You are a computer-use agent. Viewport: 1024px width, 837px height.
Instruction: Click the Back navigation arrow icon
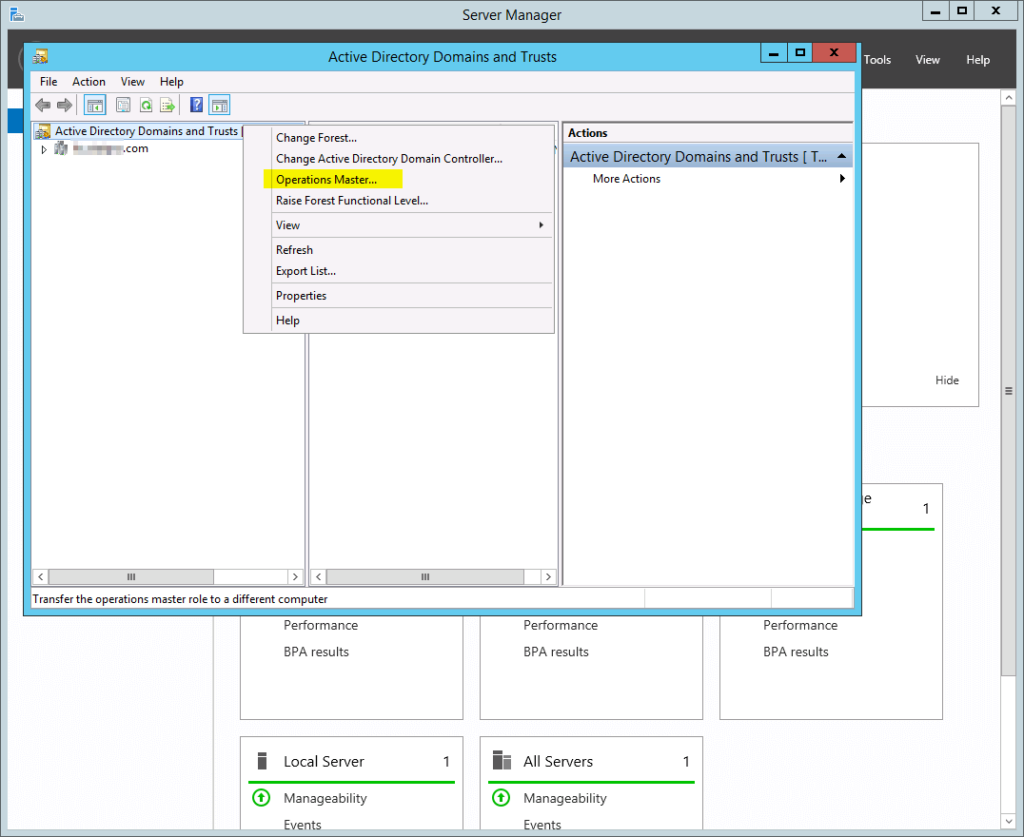click(43, 104)
